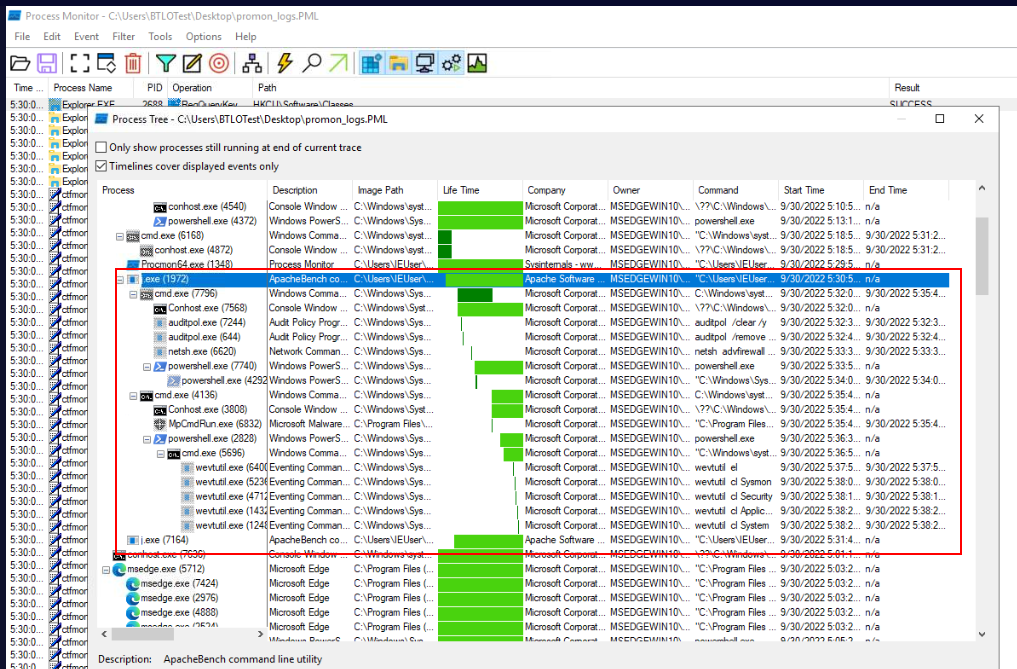The height and width of the screenshot is (669, 1017).
Task: Uncheck Timelines cover displayed events only
Action: point(101,166)
